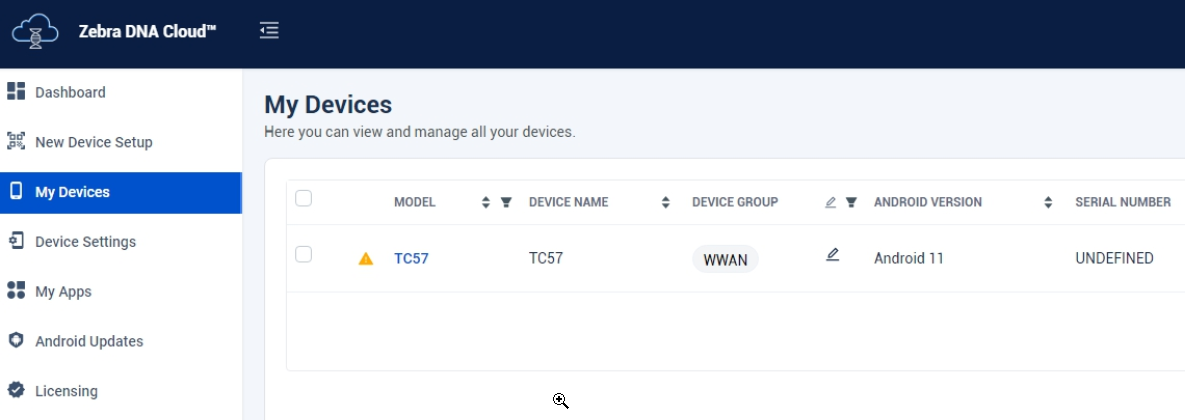Click the New Device Setup QR icon
Screen dimensions: 1185x420
coord(16,141)
